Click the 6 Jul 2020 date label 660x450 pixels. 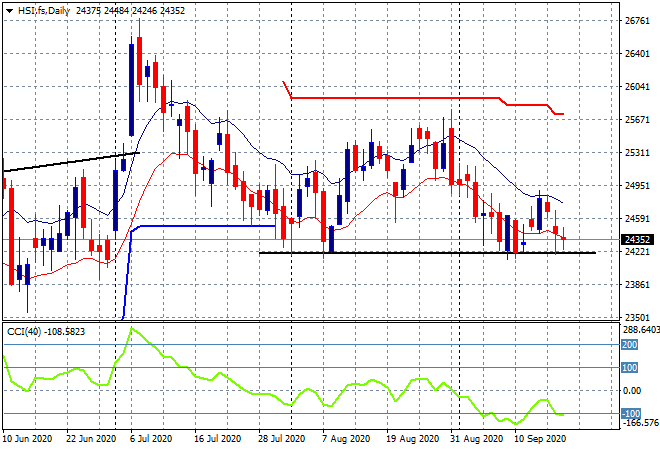click(151, 439)
